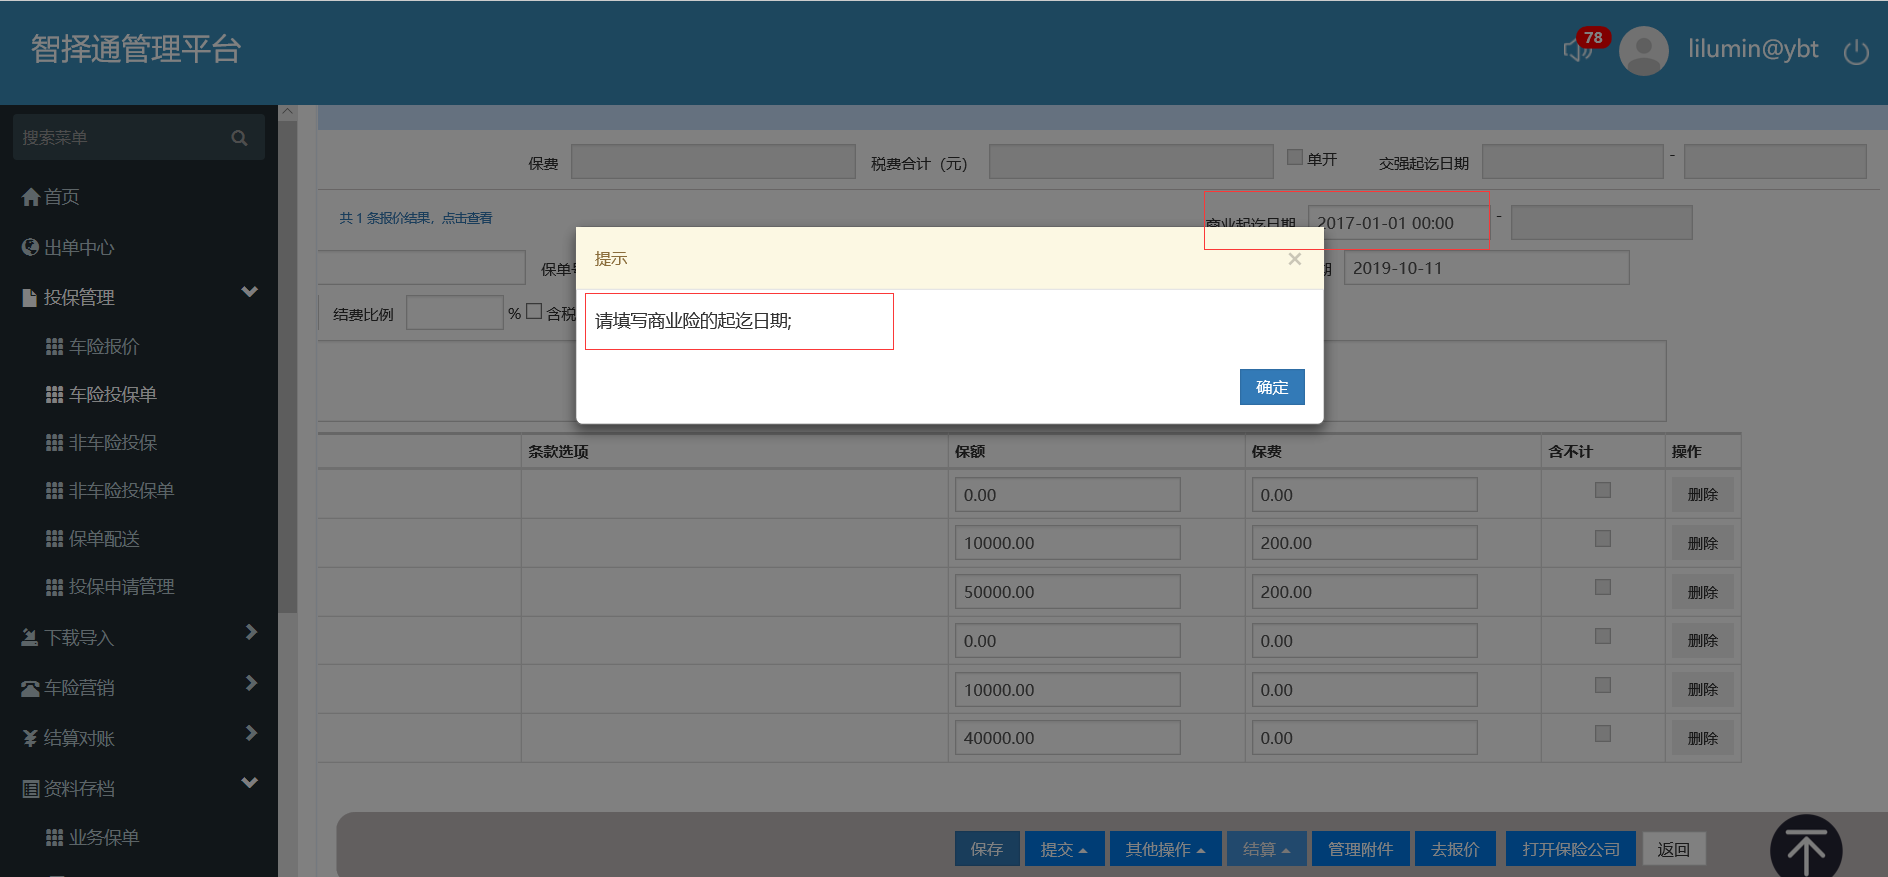
Task: Check 含不计 in the 50000.00 row
Action: [1603, 587]
